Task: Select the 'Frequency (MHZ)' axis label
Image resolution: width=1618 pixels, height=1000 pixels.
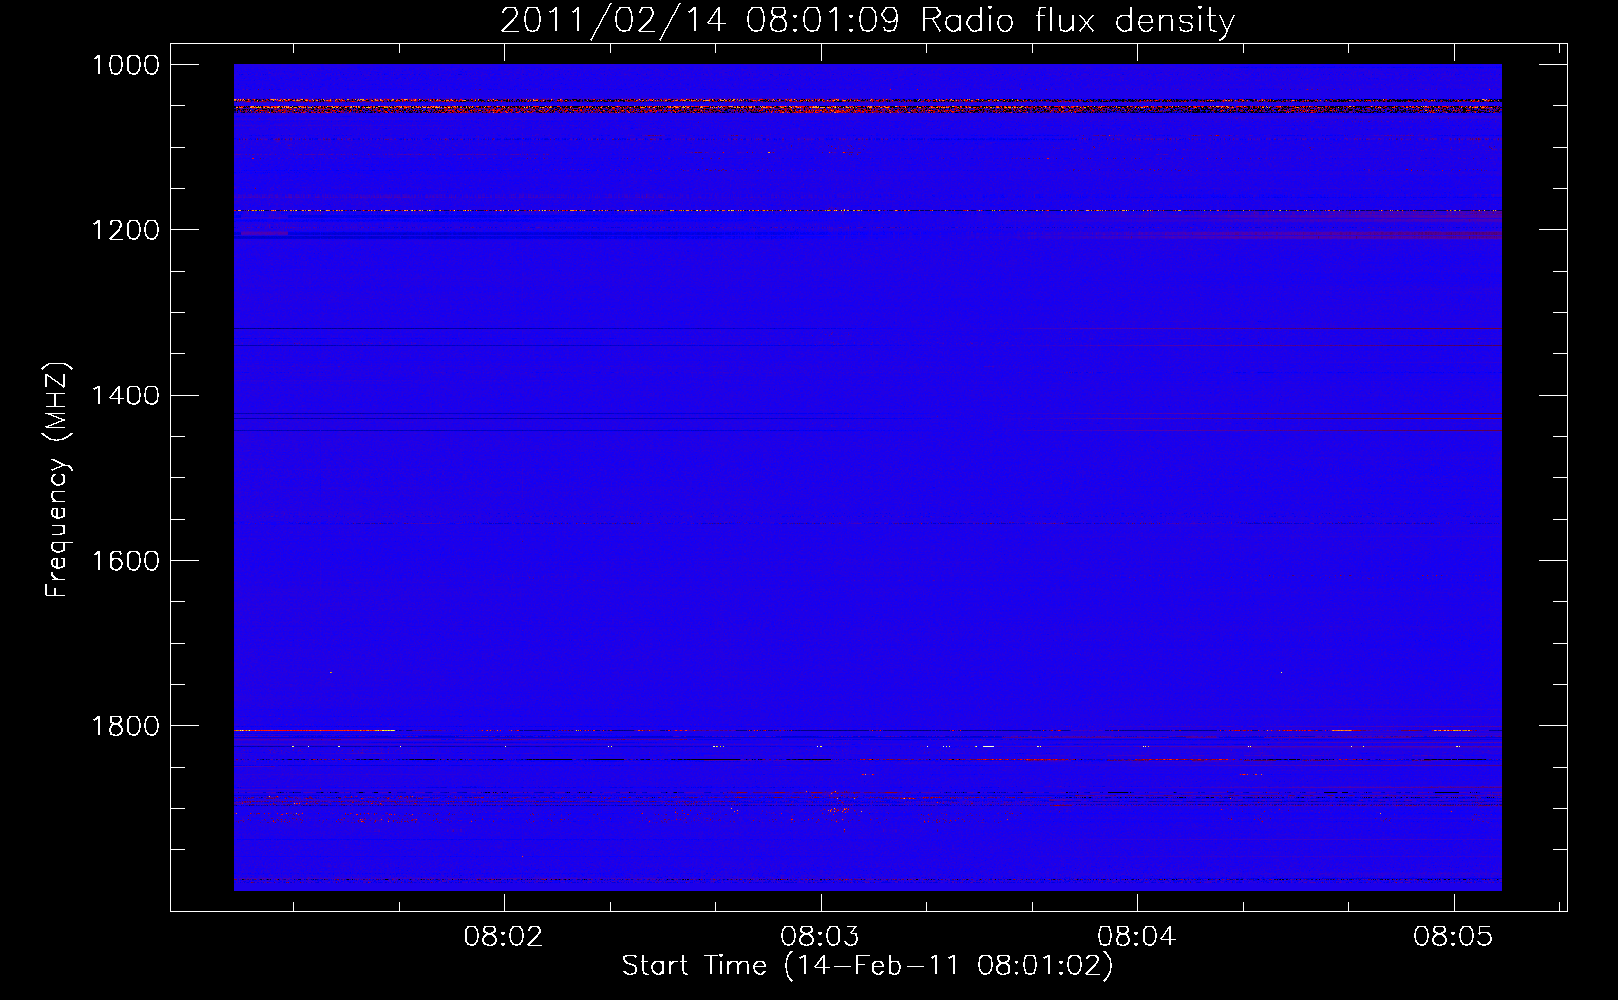Action: tap(58, 480)
